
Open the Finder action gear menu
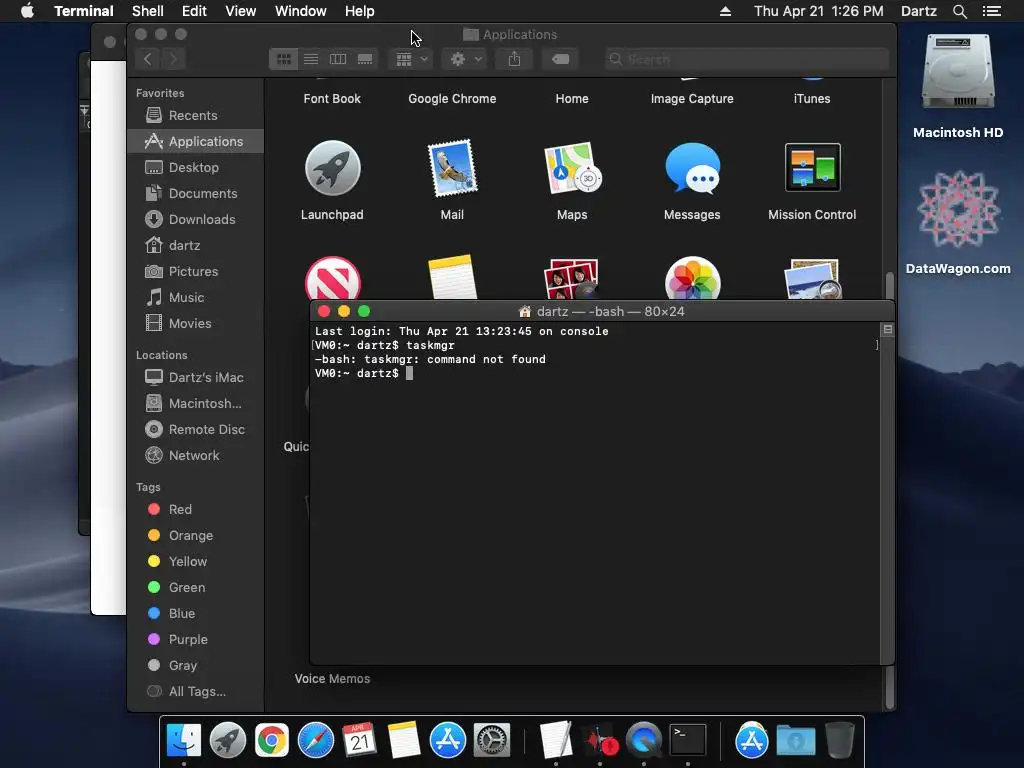coord(465,59)
